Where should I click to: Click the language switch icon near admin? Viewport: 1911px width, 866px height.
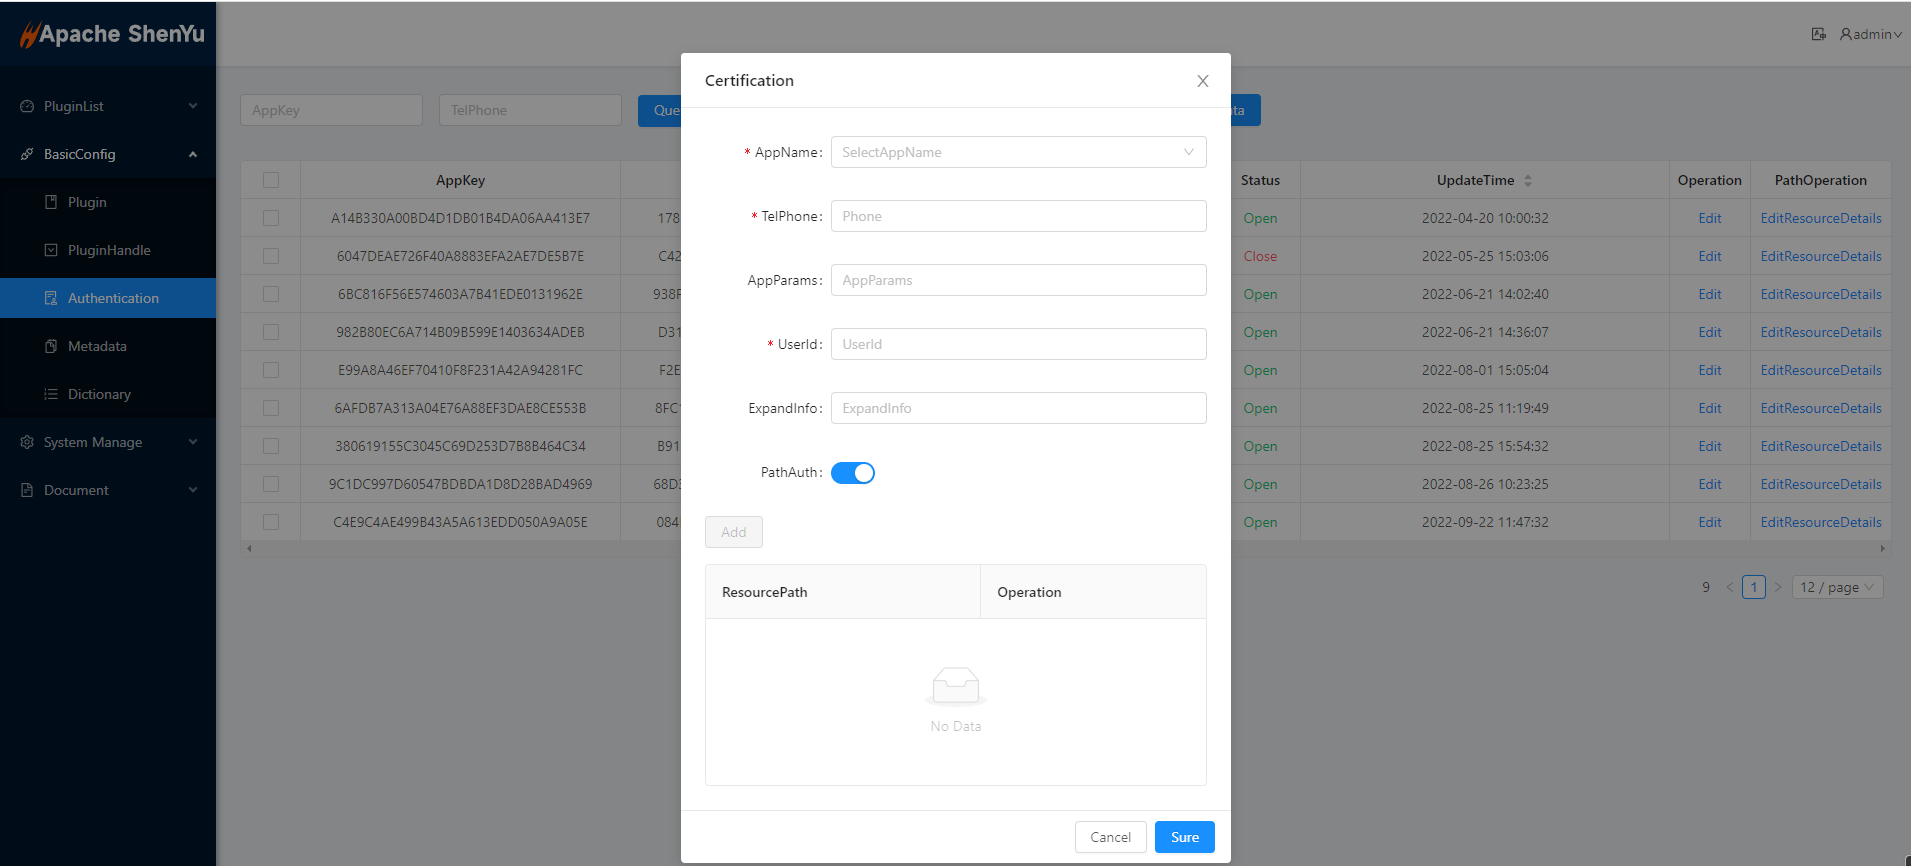1819,34
